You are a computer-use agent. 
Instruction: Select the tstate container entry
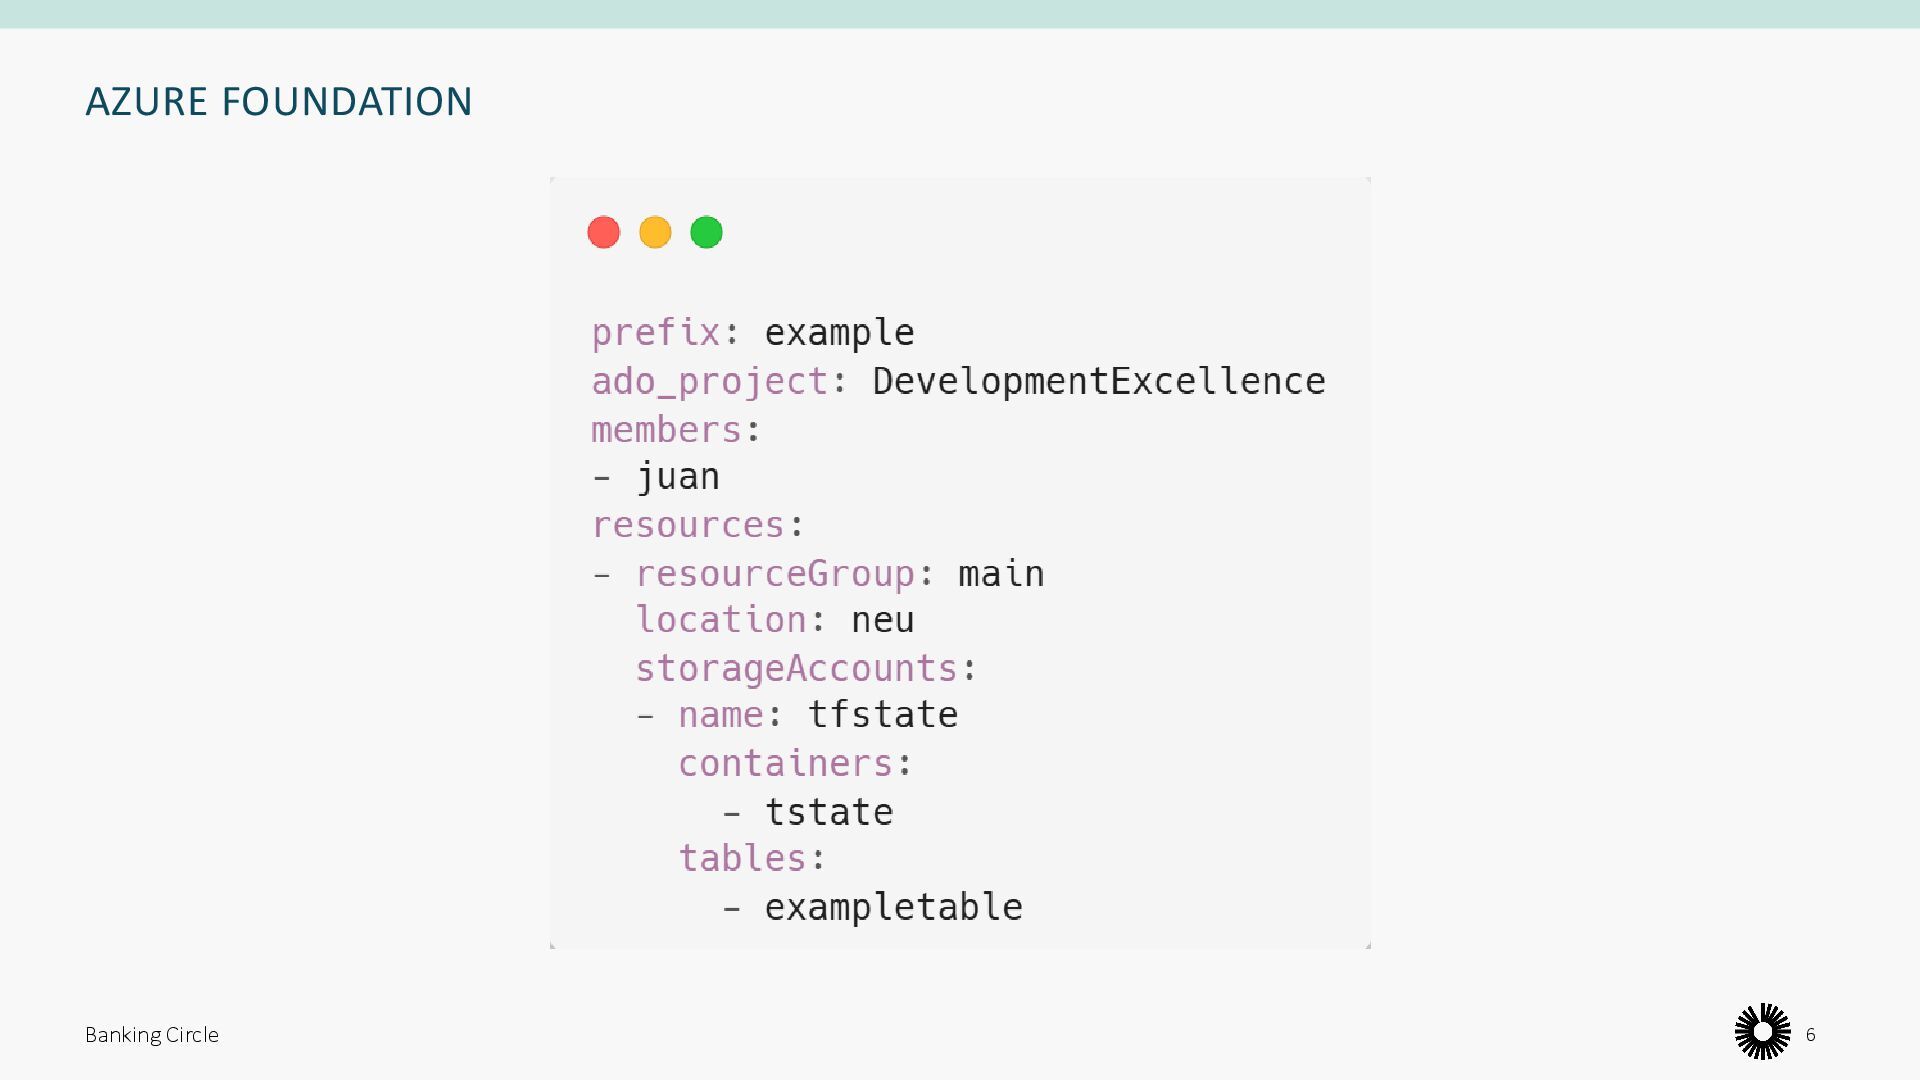[828, 812]
